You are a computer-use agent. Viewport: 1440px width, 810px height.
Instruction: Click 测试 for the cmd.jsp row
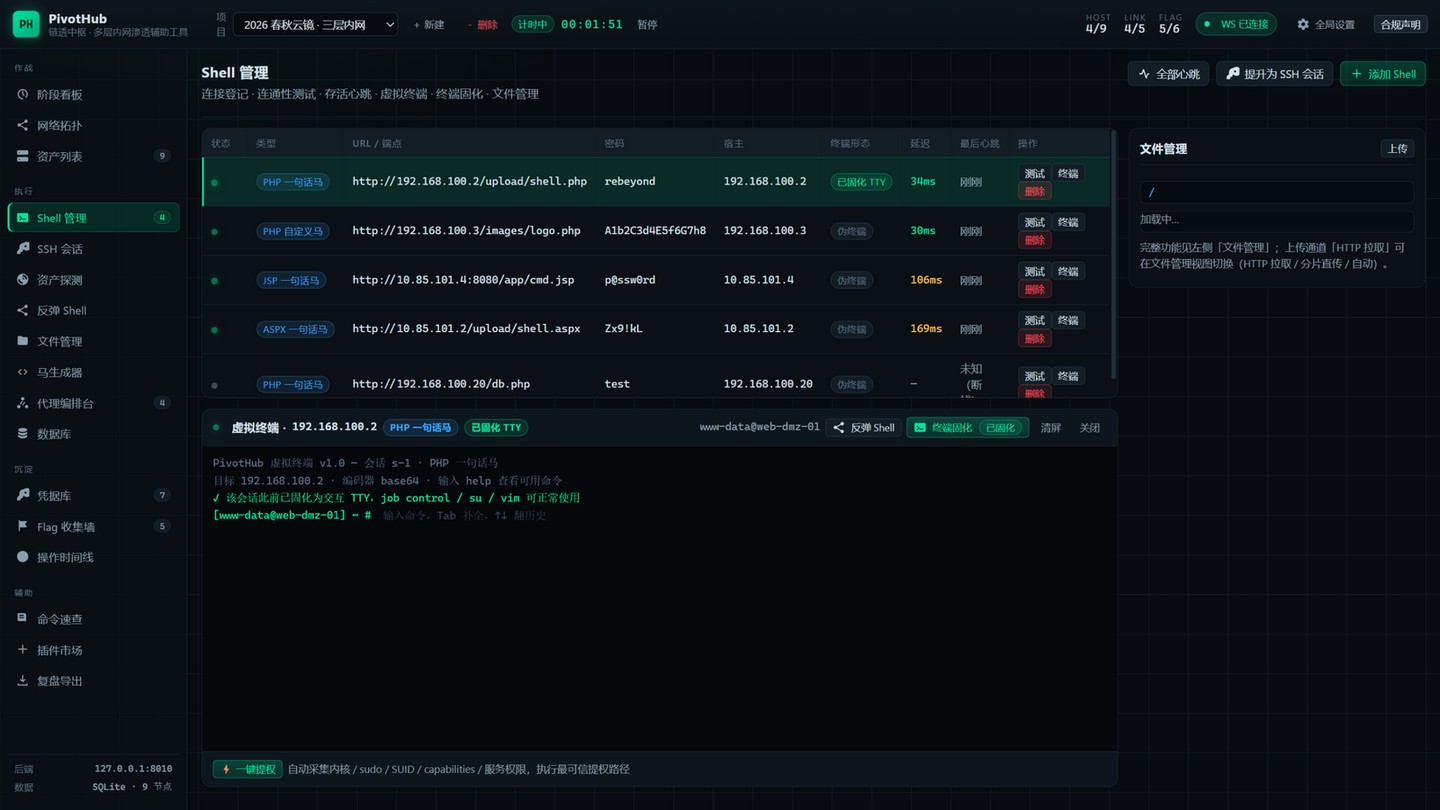click(1034, 272)
